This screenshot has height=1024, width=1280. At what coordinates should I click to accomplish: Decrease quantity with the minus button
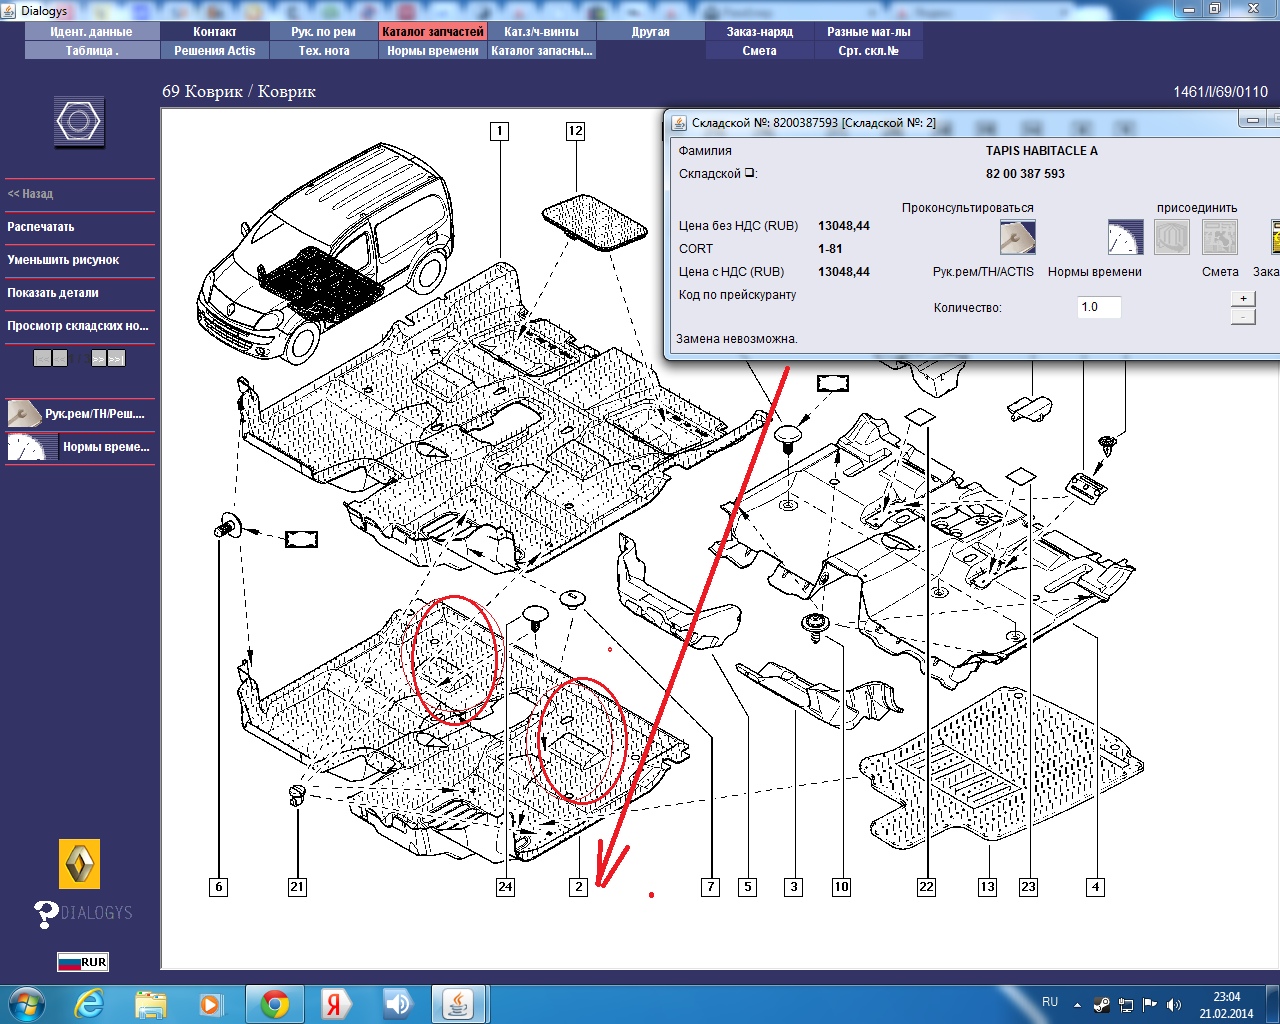point(1243,316)
